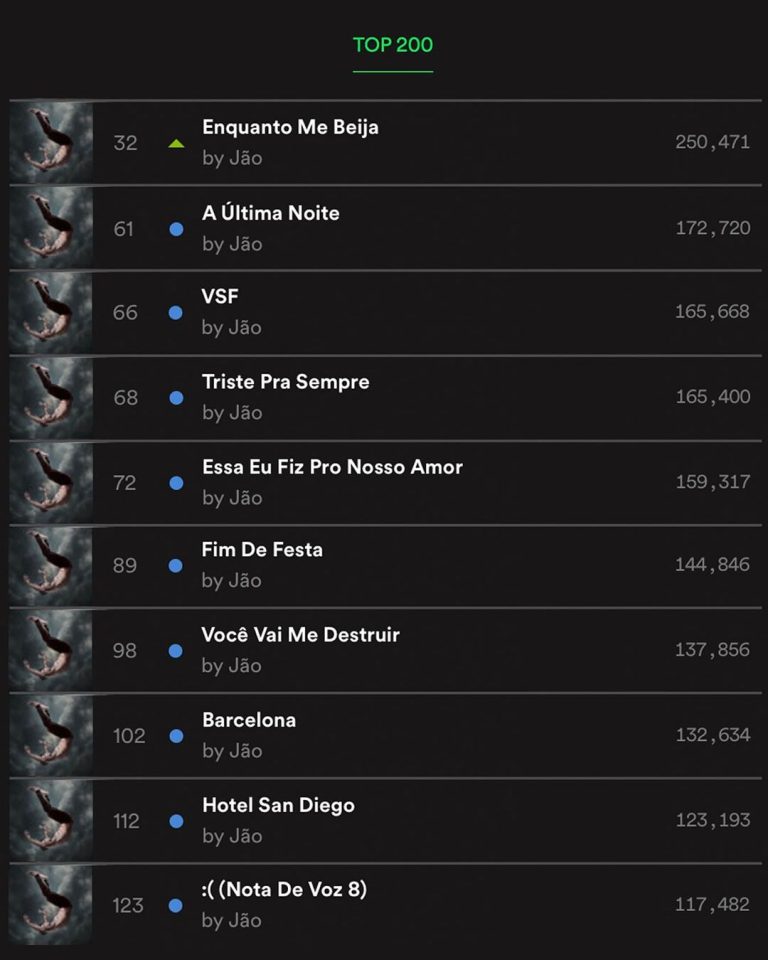Open the track Hotel San Diego
Image resolution: width=768 pixels, height=960 pixels.
279,805
